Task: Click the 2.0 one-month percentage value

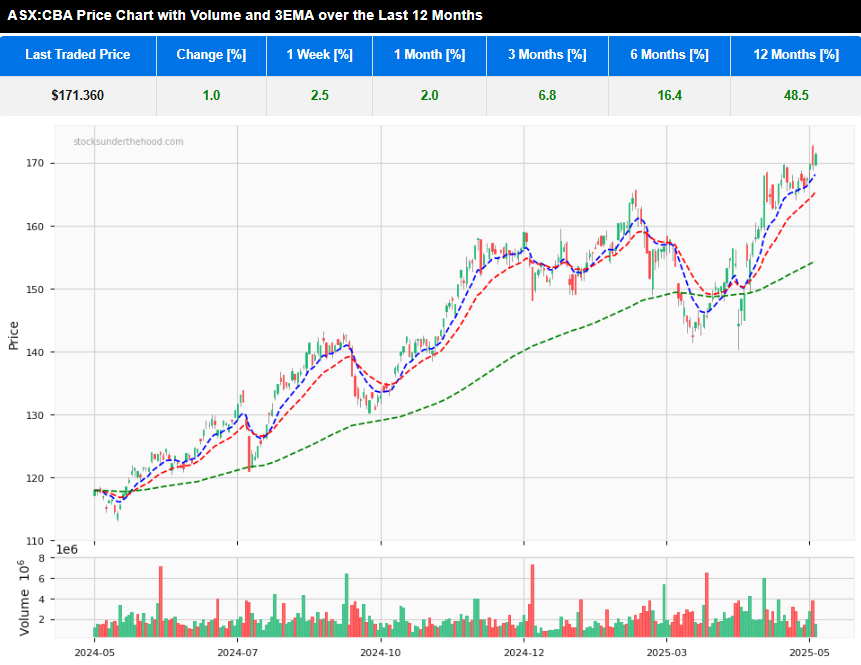Action: click(429, 96)
